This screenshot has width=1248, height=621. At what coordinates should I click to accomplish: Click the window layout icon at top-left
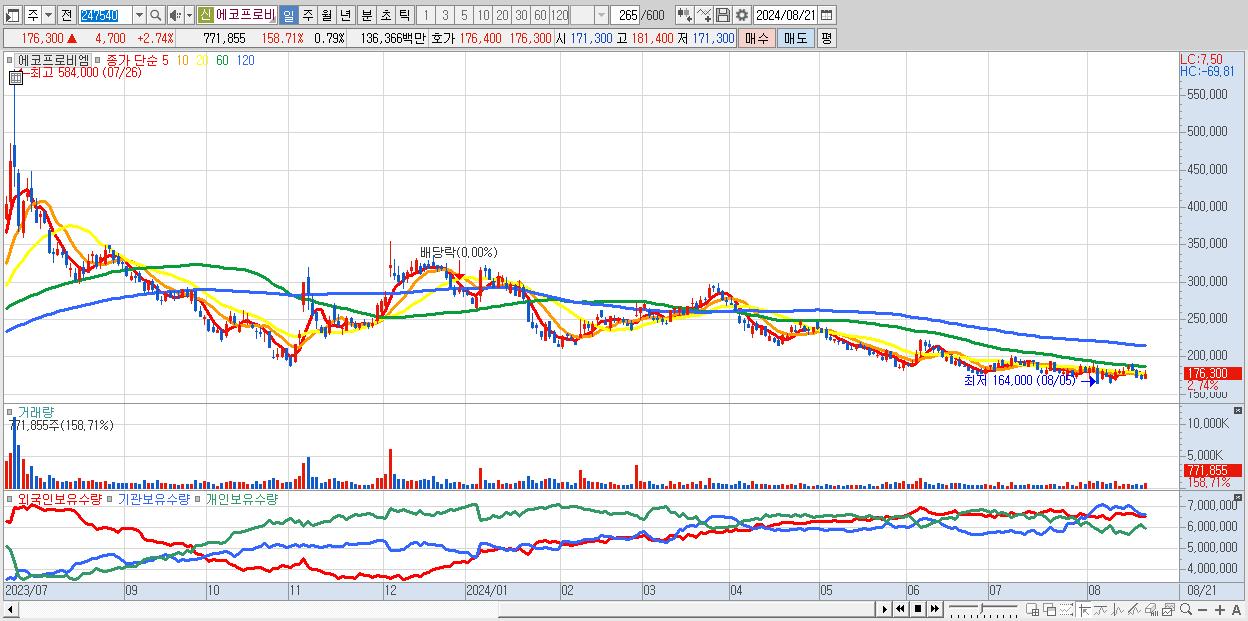[x=12, y=15]
